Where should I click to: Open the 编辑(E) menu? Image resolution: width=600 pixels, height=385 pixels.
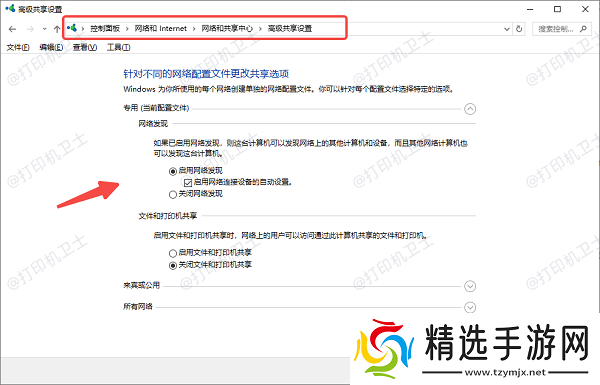(51, 47)
